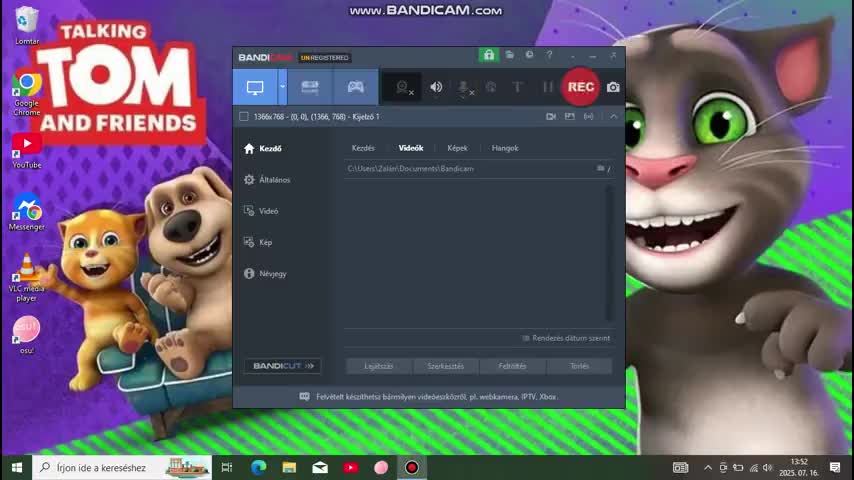Switch to HDMI device recording mode
The height and width of the screenshot is (480, 854).
[x=310, y=87]
